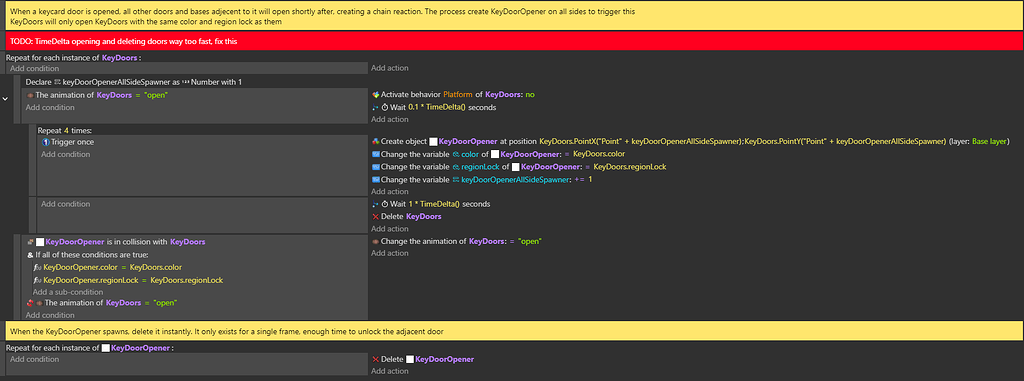Click the PointX/PointY position expression in Create object
This screenshot has height=381, width=1024.
(743, 142)
